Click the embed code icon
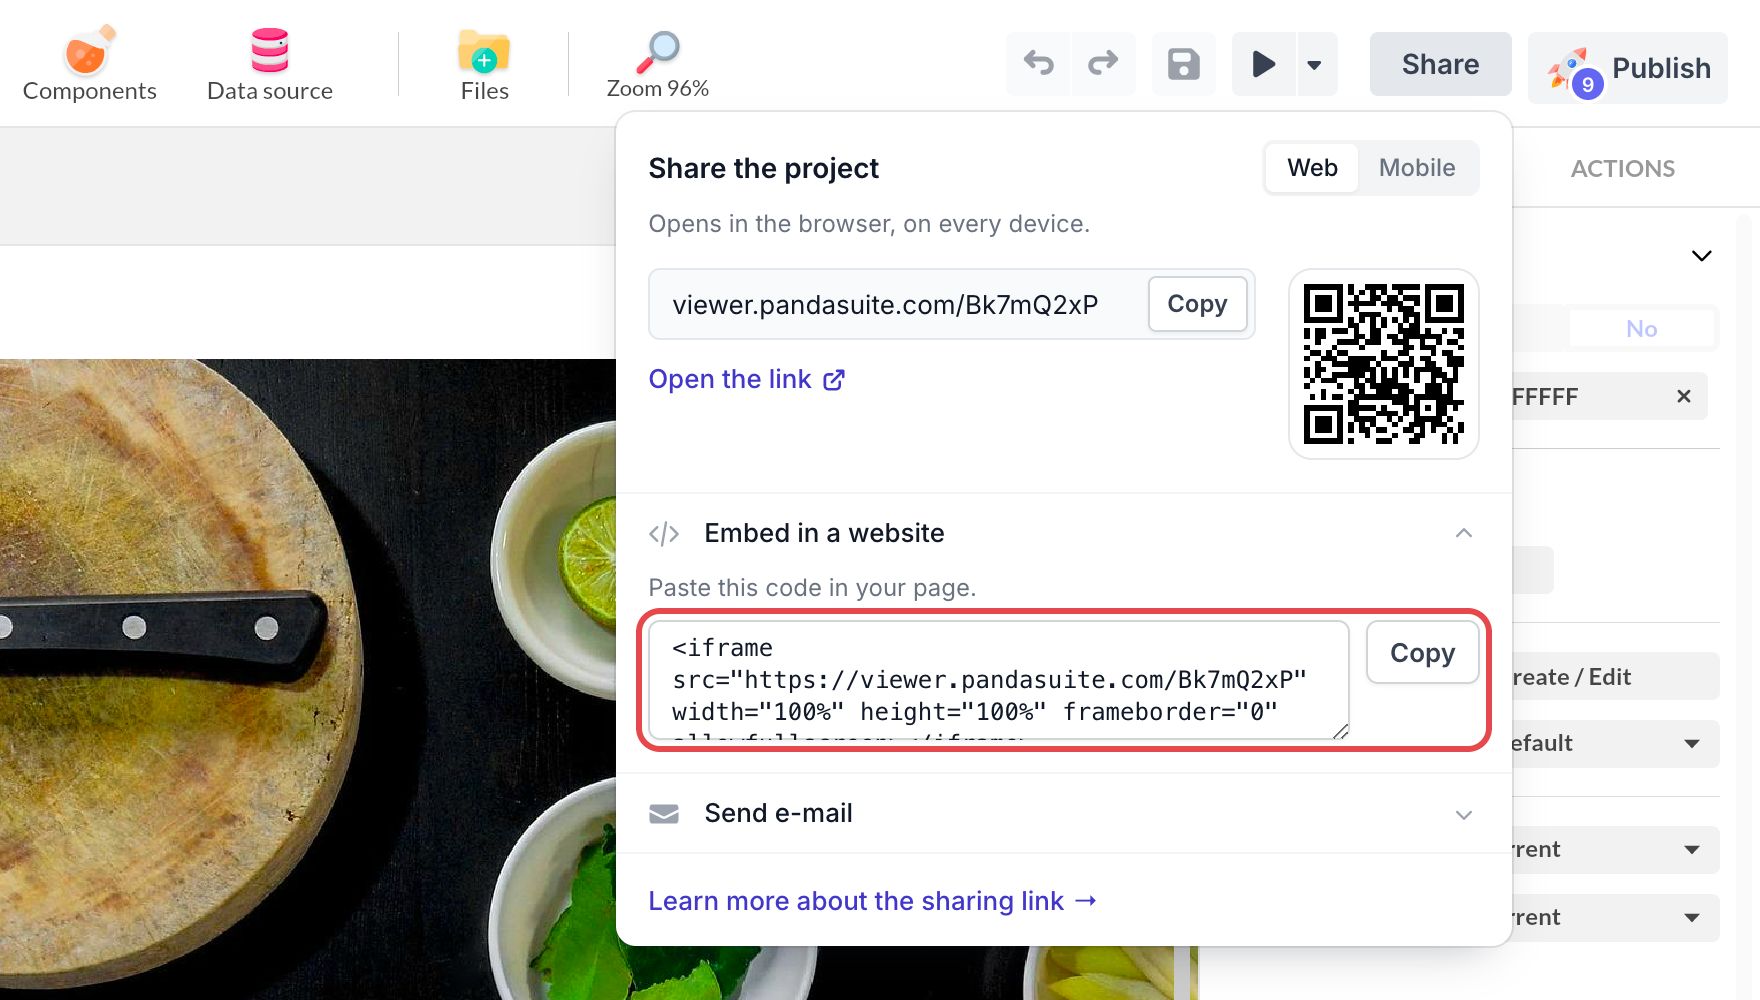Screen dimensions: 1760x1000 [664, 534]
